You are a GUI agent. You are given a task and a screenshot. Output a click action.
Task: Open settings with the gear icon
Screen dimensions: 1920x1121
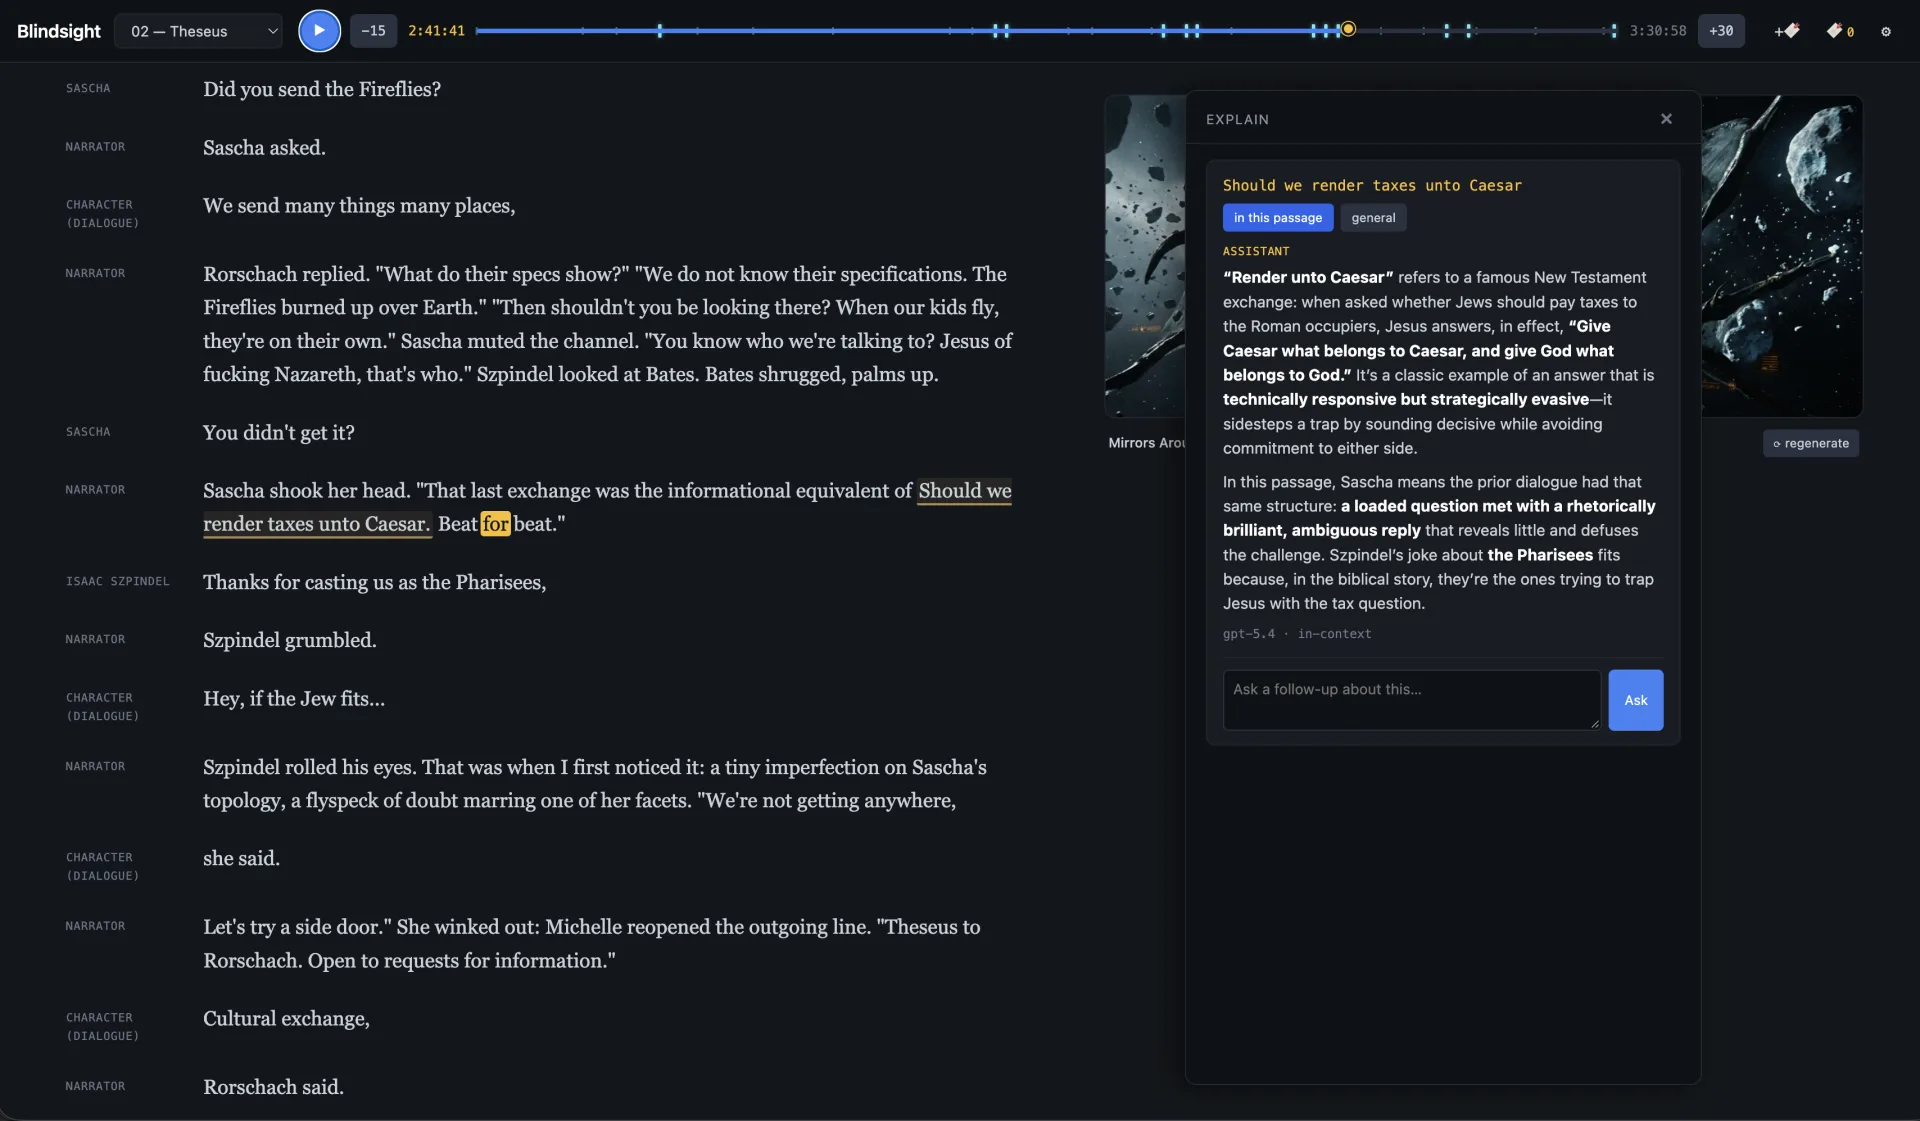click(x=1886, y=31)
